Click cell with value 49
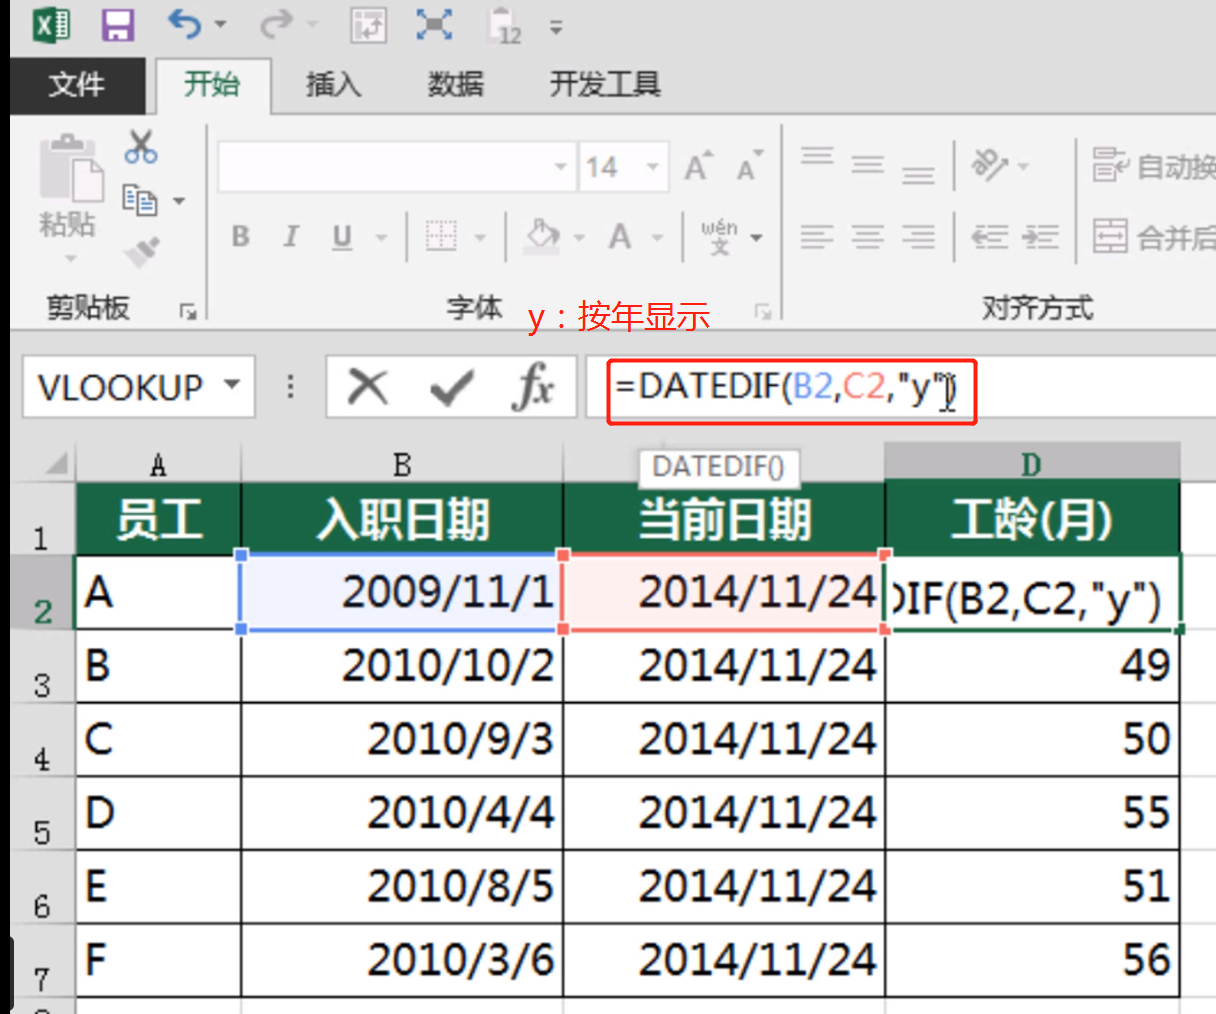1216x1014 pixels. 1032,666
